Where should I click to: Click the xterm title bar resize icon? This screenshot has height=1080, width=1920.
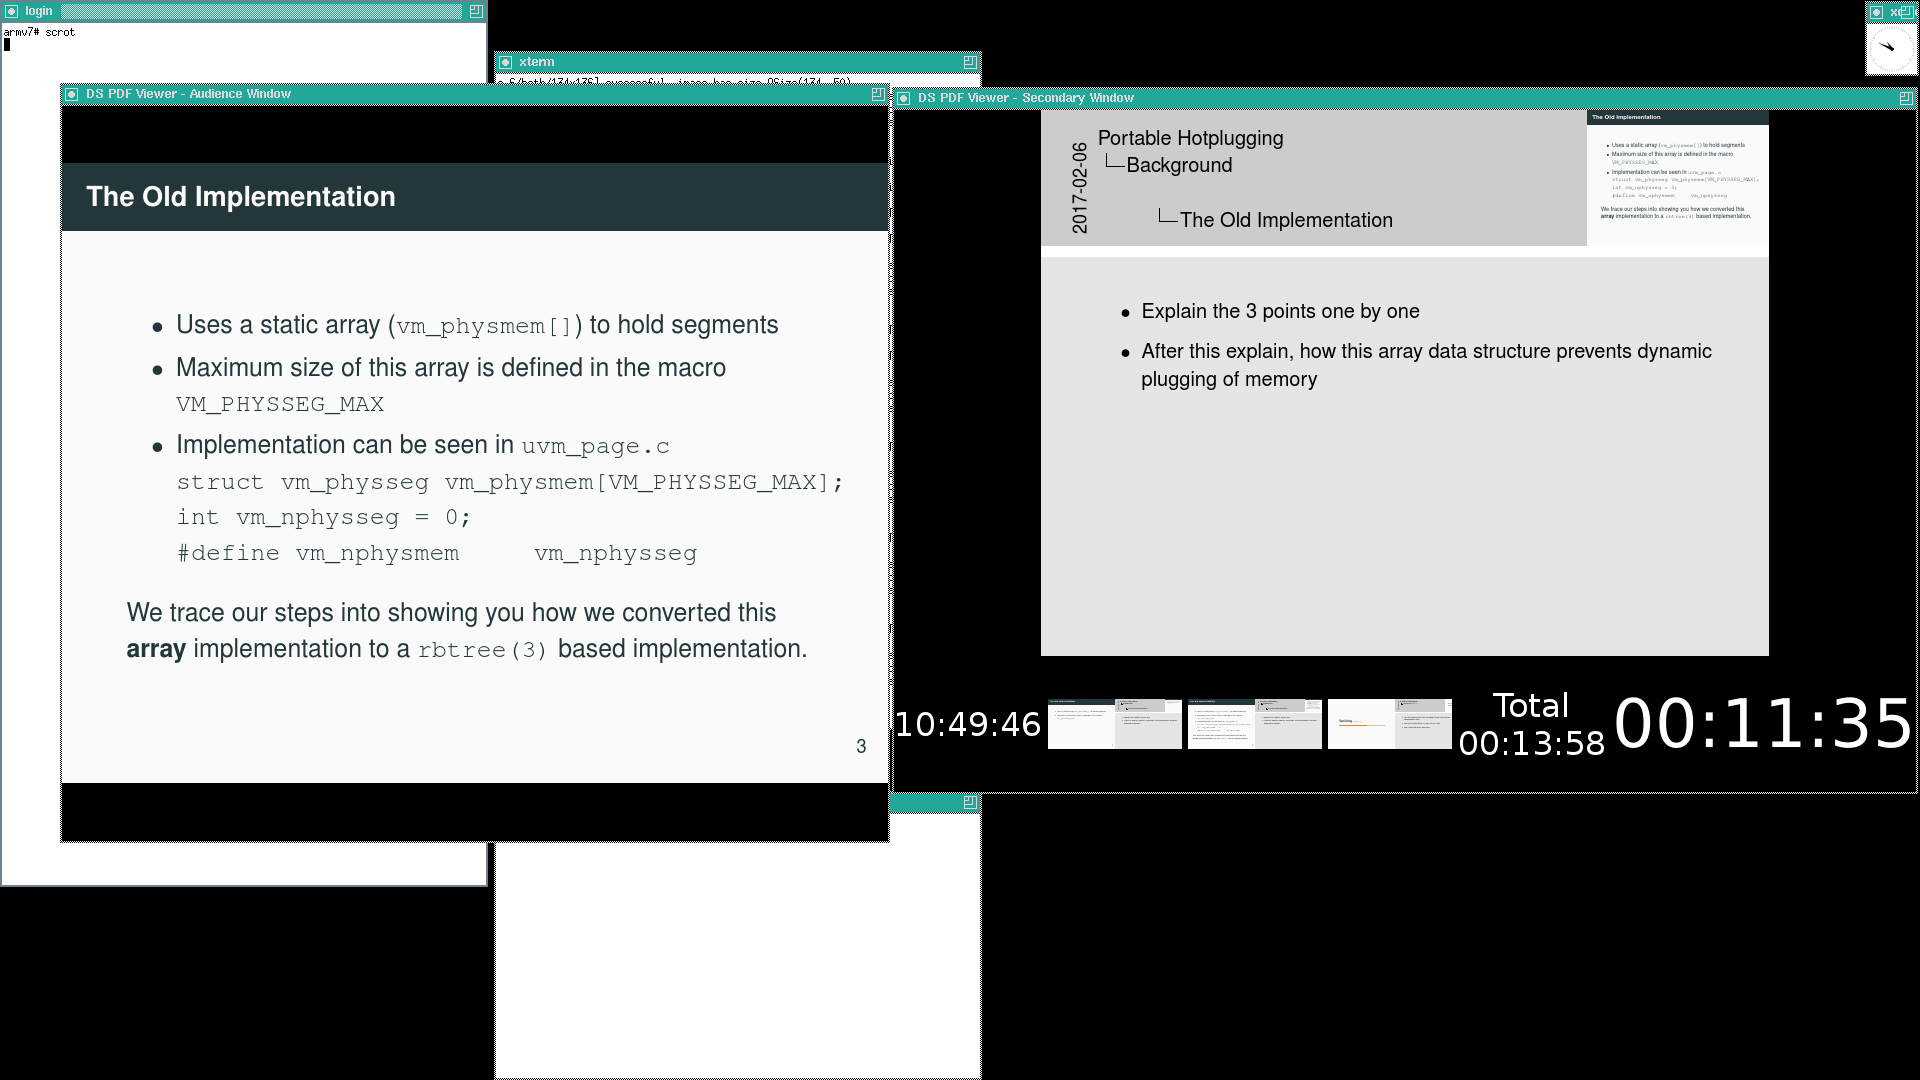[x=970, y=62]
